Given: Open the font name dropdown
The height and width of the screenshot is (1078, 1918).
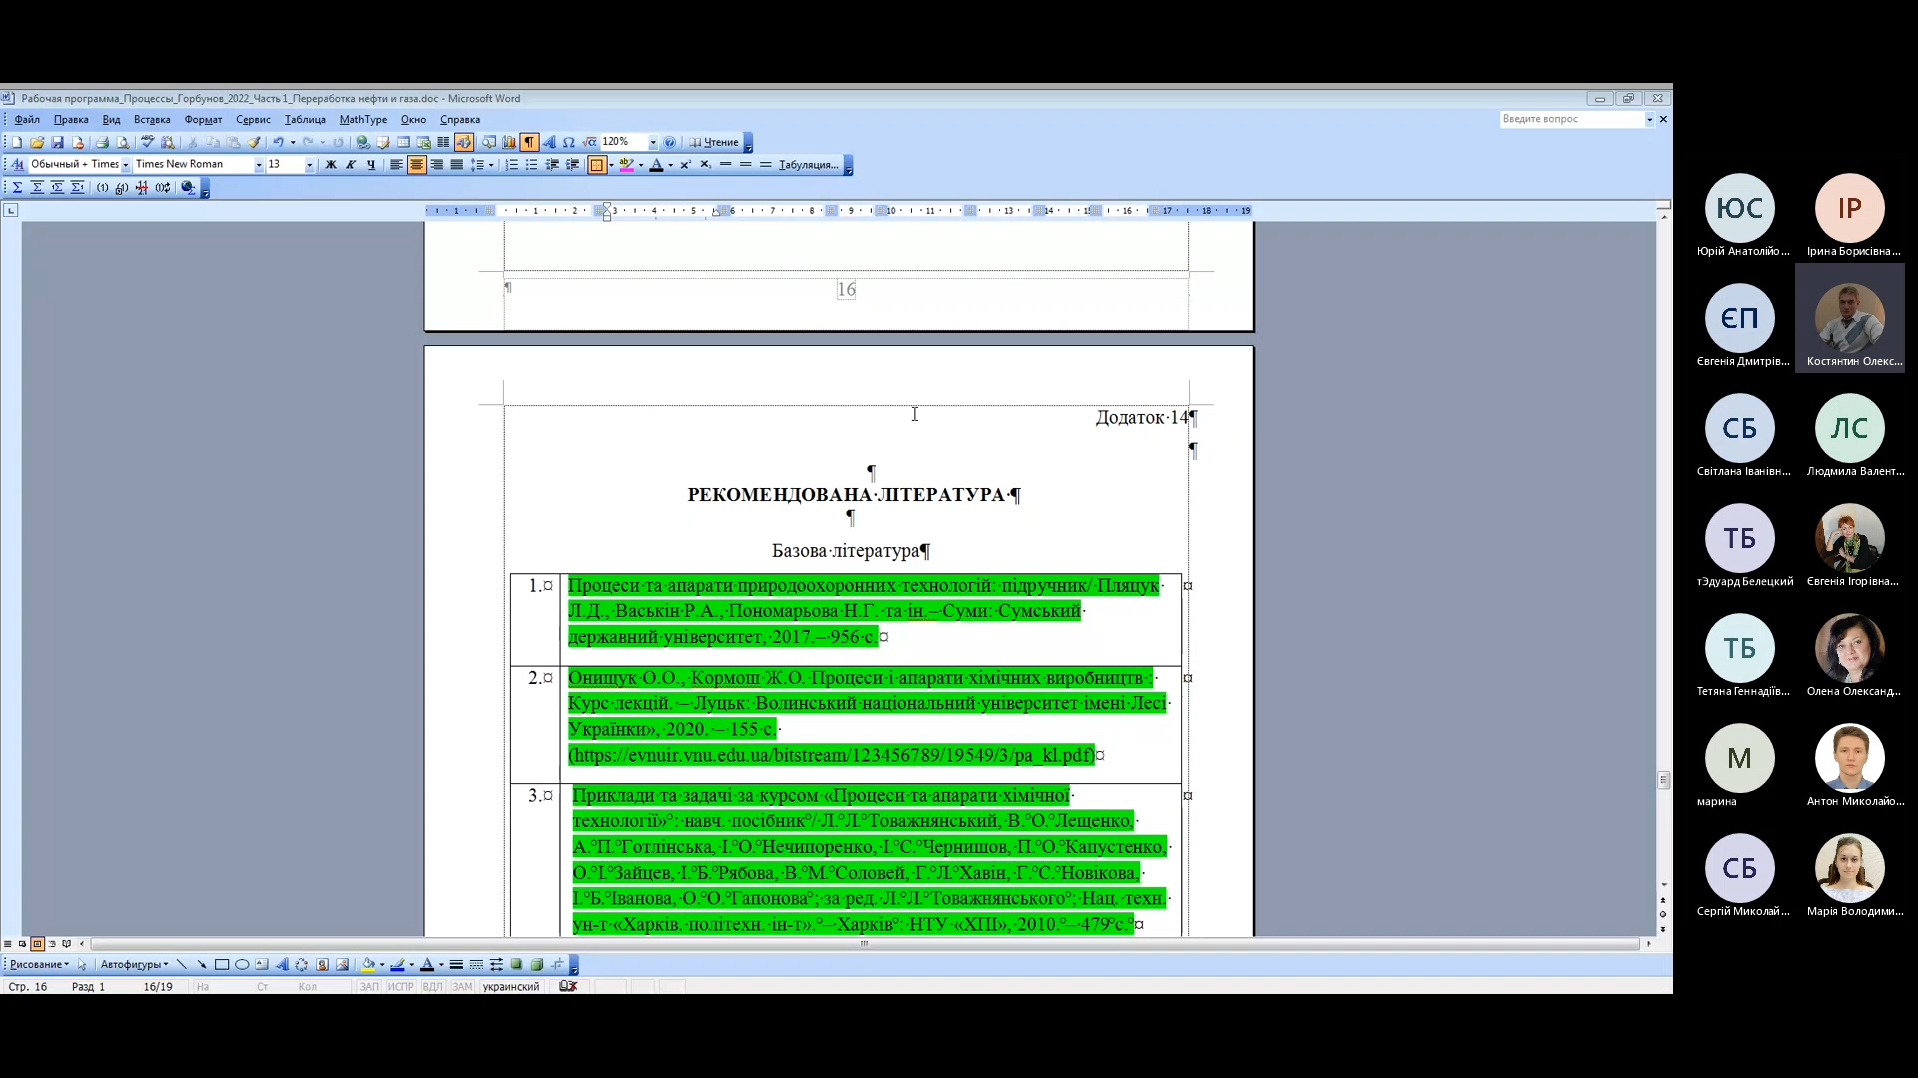Looking at the screenshot, I should 259,165.
